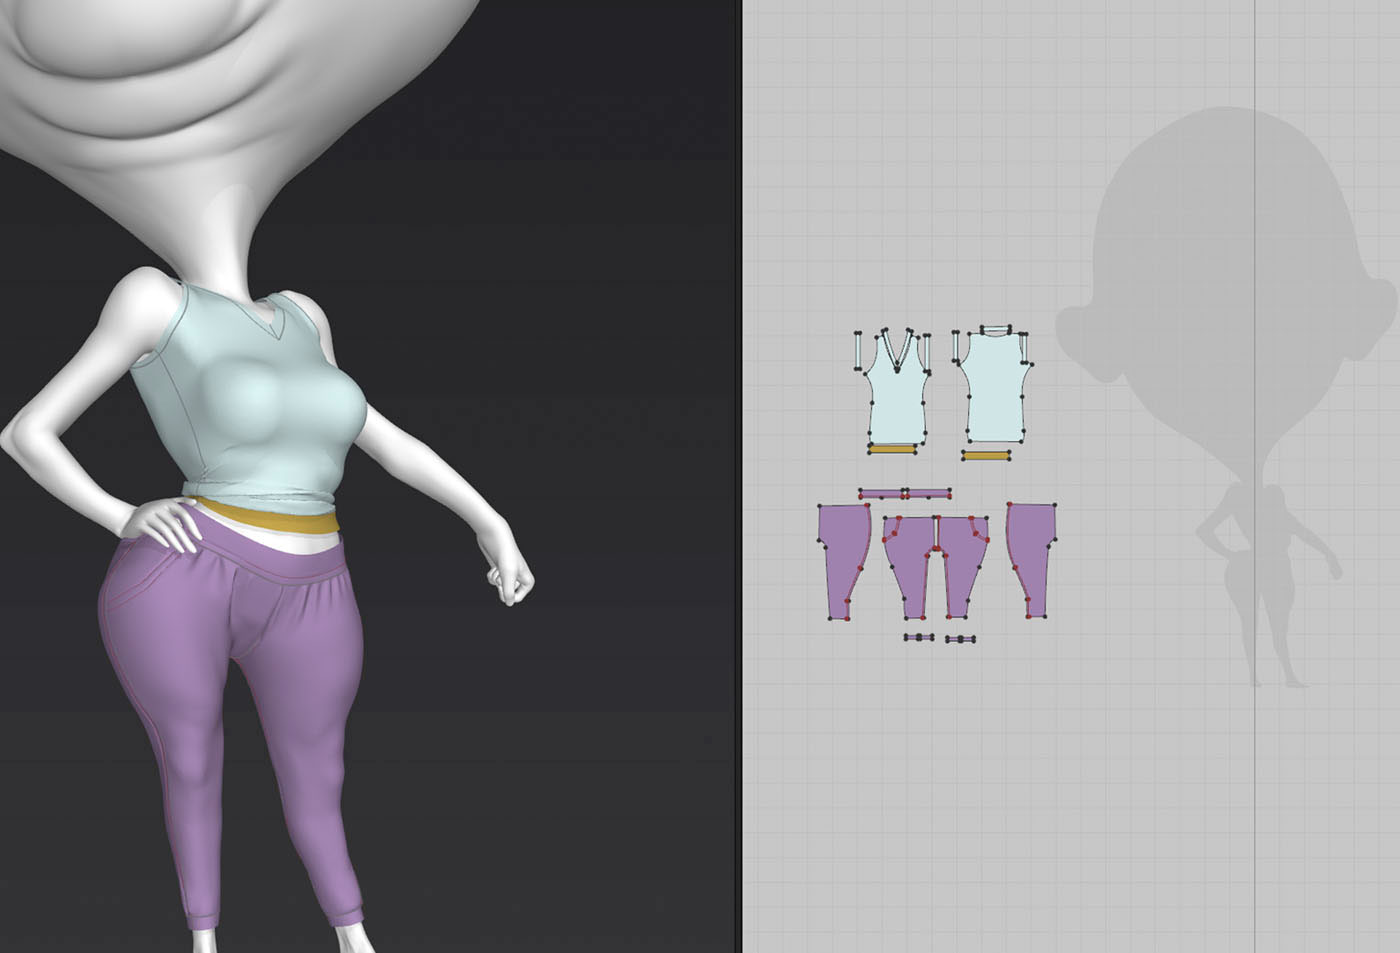Select the left small purple cuff piece
The width and height of the screenshot is (1400, 953).
[919, 637]
